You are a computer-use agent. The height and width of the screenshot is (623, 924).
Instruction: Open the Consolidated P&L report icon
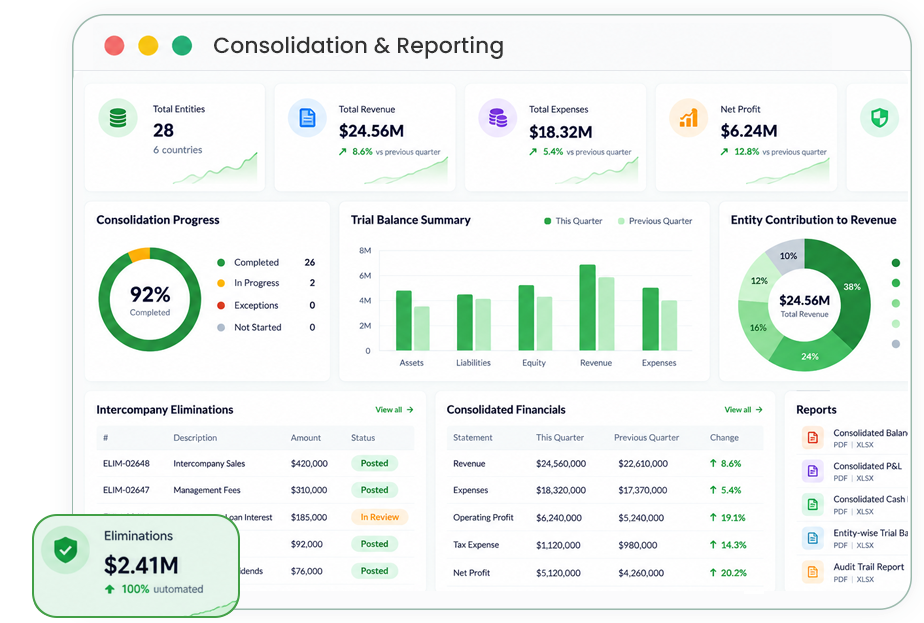[813, 471]
